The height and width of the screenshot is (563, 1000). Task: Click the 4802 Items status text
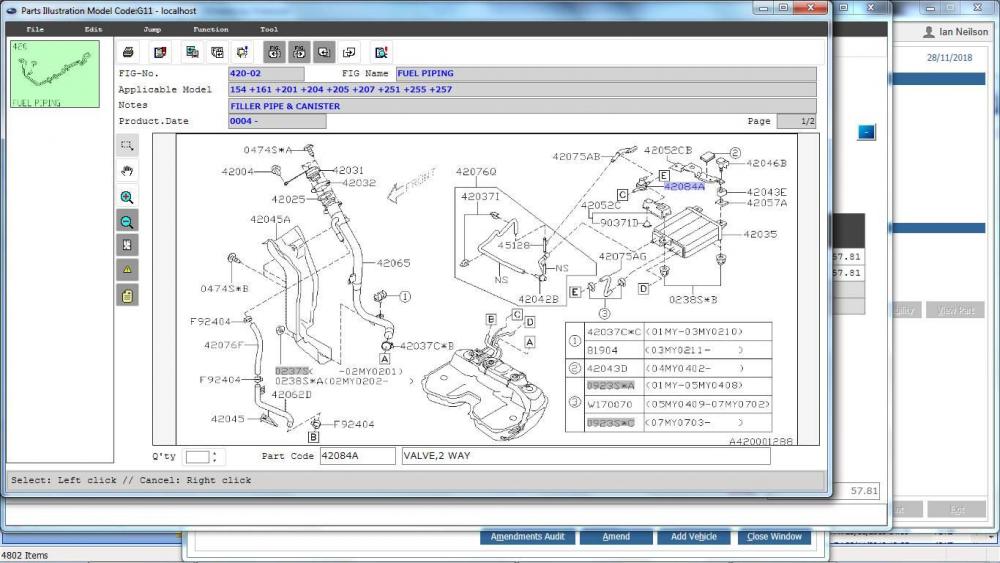pyautogui.click(x=24, y=555)
